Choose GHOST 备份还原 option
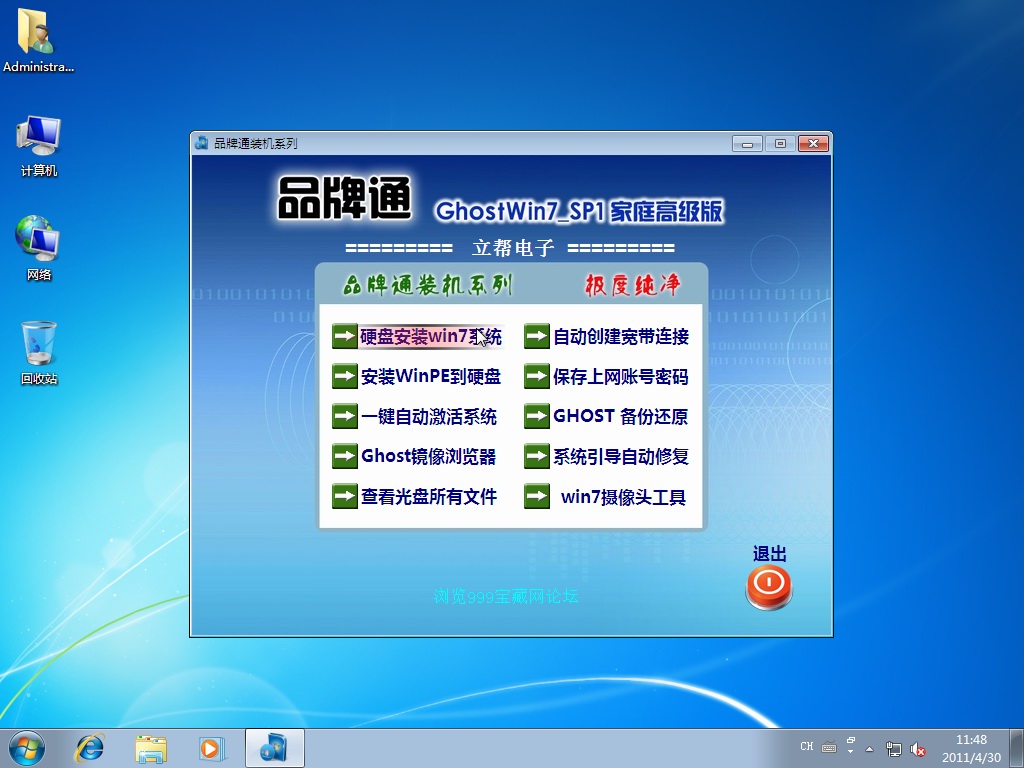 coord(621,416)
